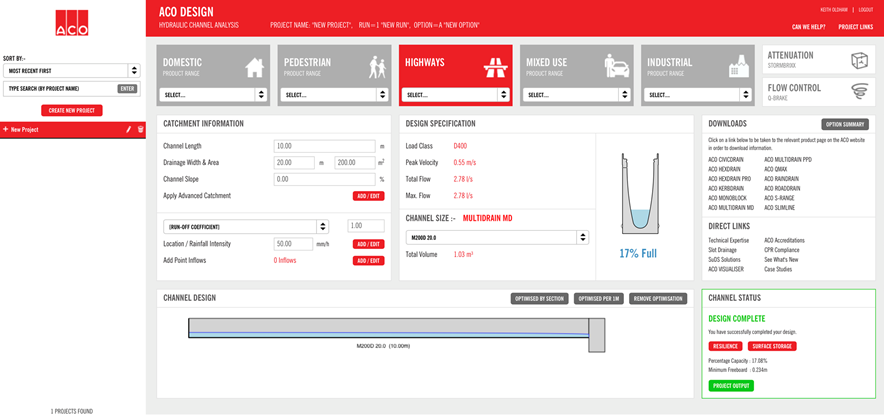The image size is (884, 415).
Task: Open the Project Links menu
Action: (855, 27)
